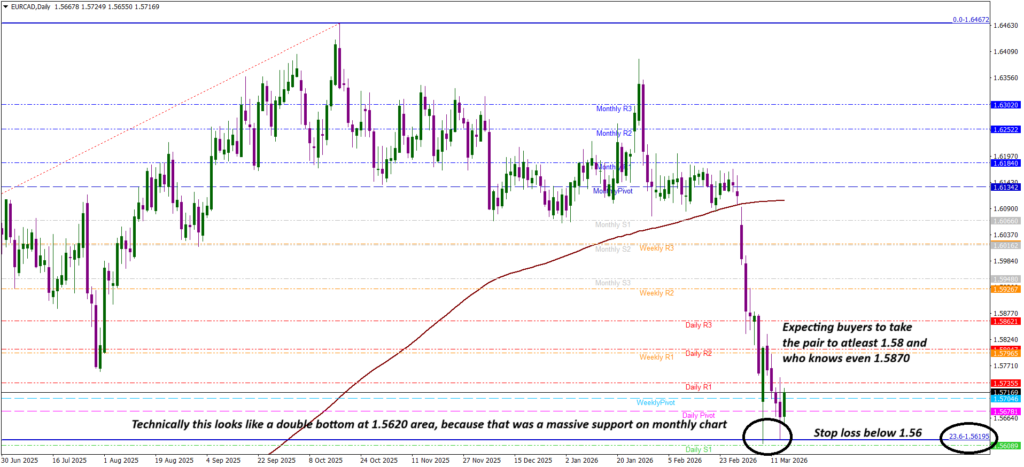Image resolution: width=1024 pixels, height=467 pixels.
Task: Select the Daily R1 red label
Action: pos(698,386)
